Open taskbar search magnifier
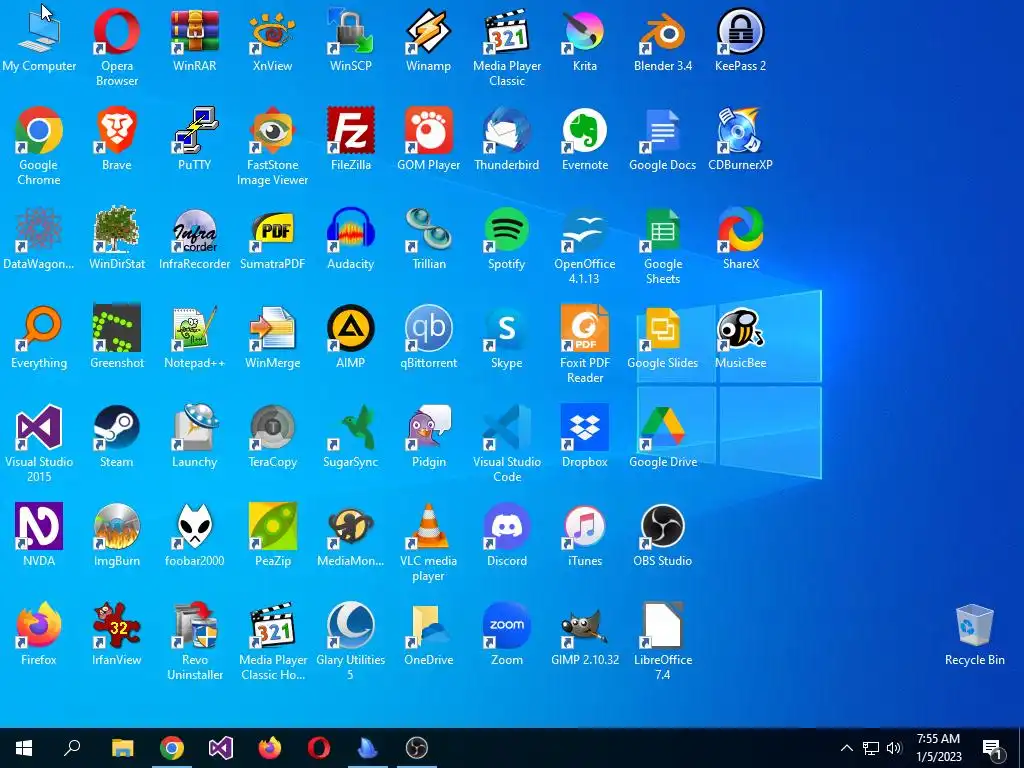1024x768 pixels. pos(72,748)
